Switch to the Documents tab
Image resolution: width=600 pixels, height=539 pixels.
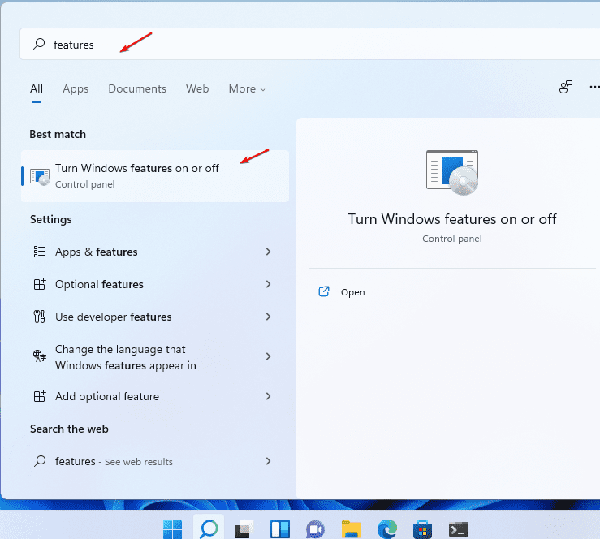click(137, 89)
